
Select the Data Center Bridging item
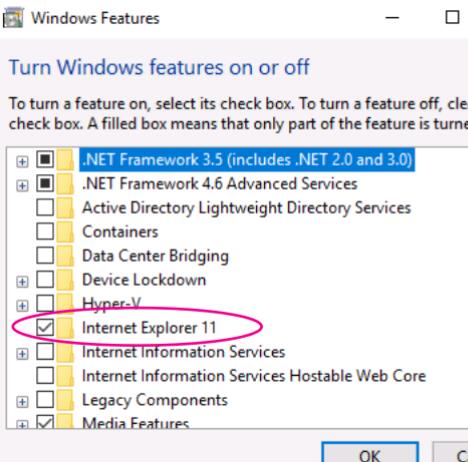[155, 256]
